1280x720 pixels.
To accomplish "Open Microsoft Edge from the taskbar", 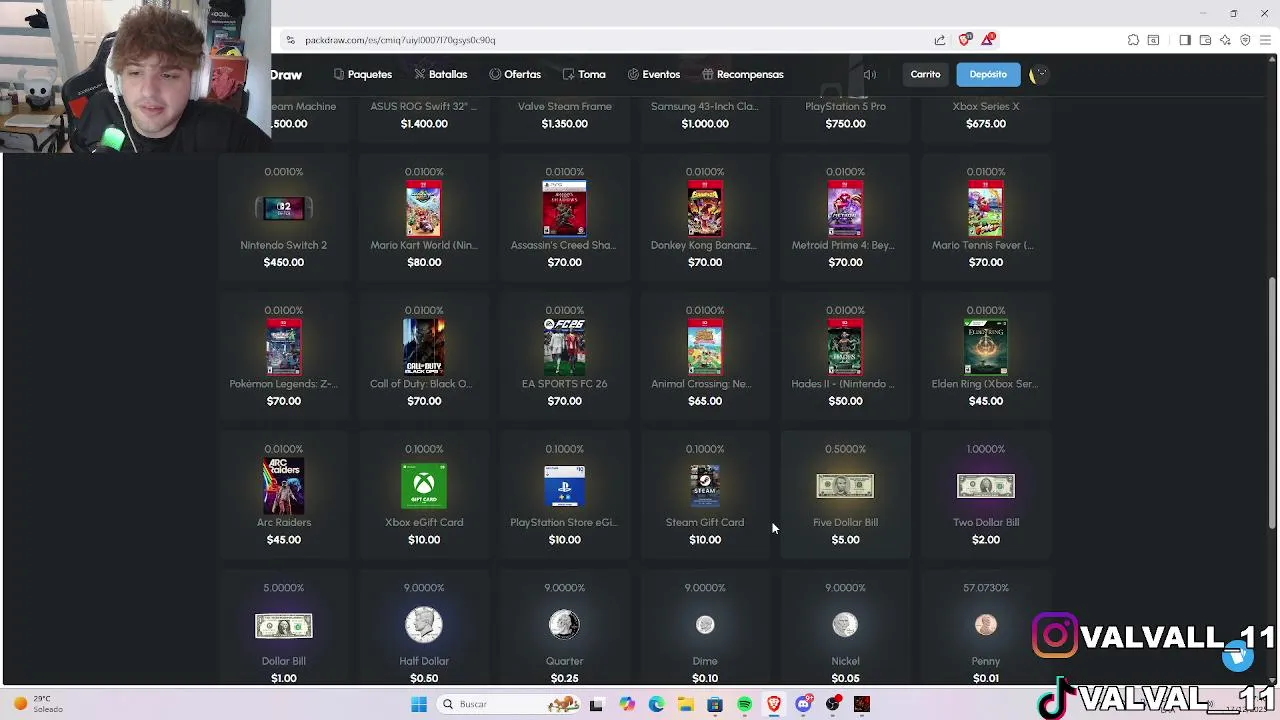I will pos(656,704).
